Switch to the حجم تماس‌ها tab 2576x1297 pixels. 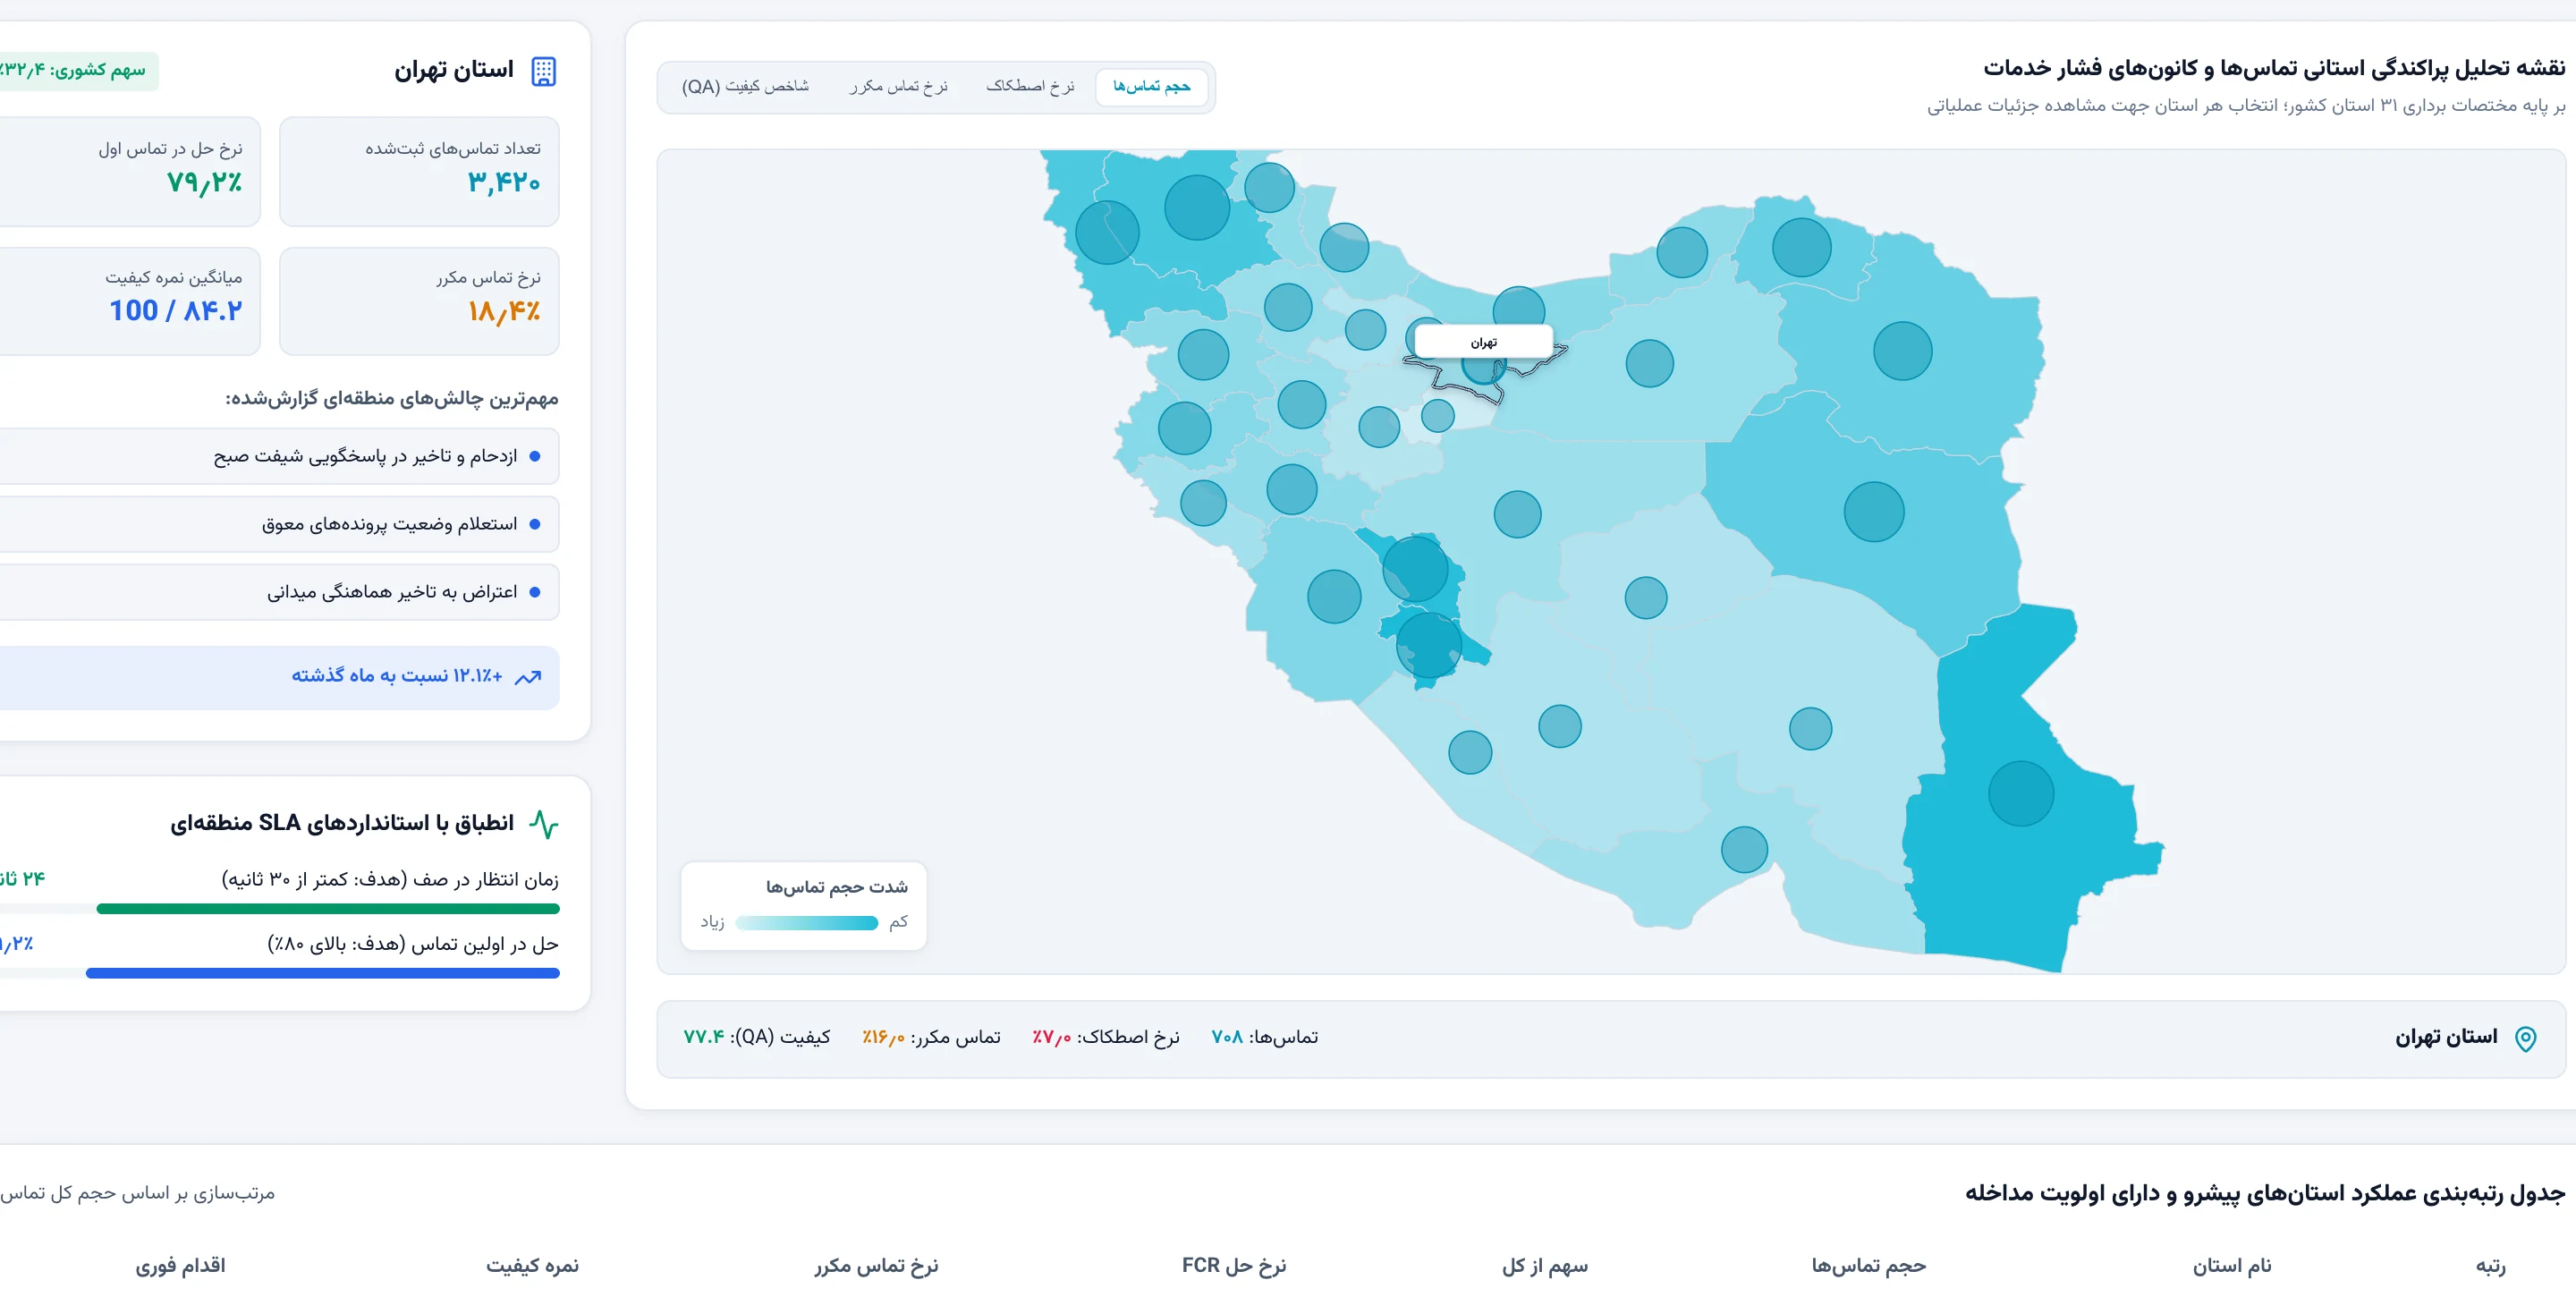pyautogui.click(x=1151, y=87)
